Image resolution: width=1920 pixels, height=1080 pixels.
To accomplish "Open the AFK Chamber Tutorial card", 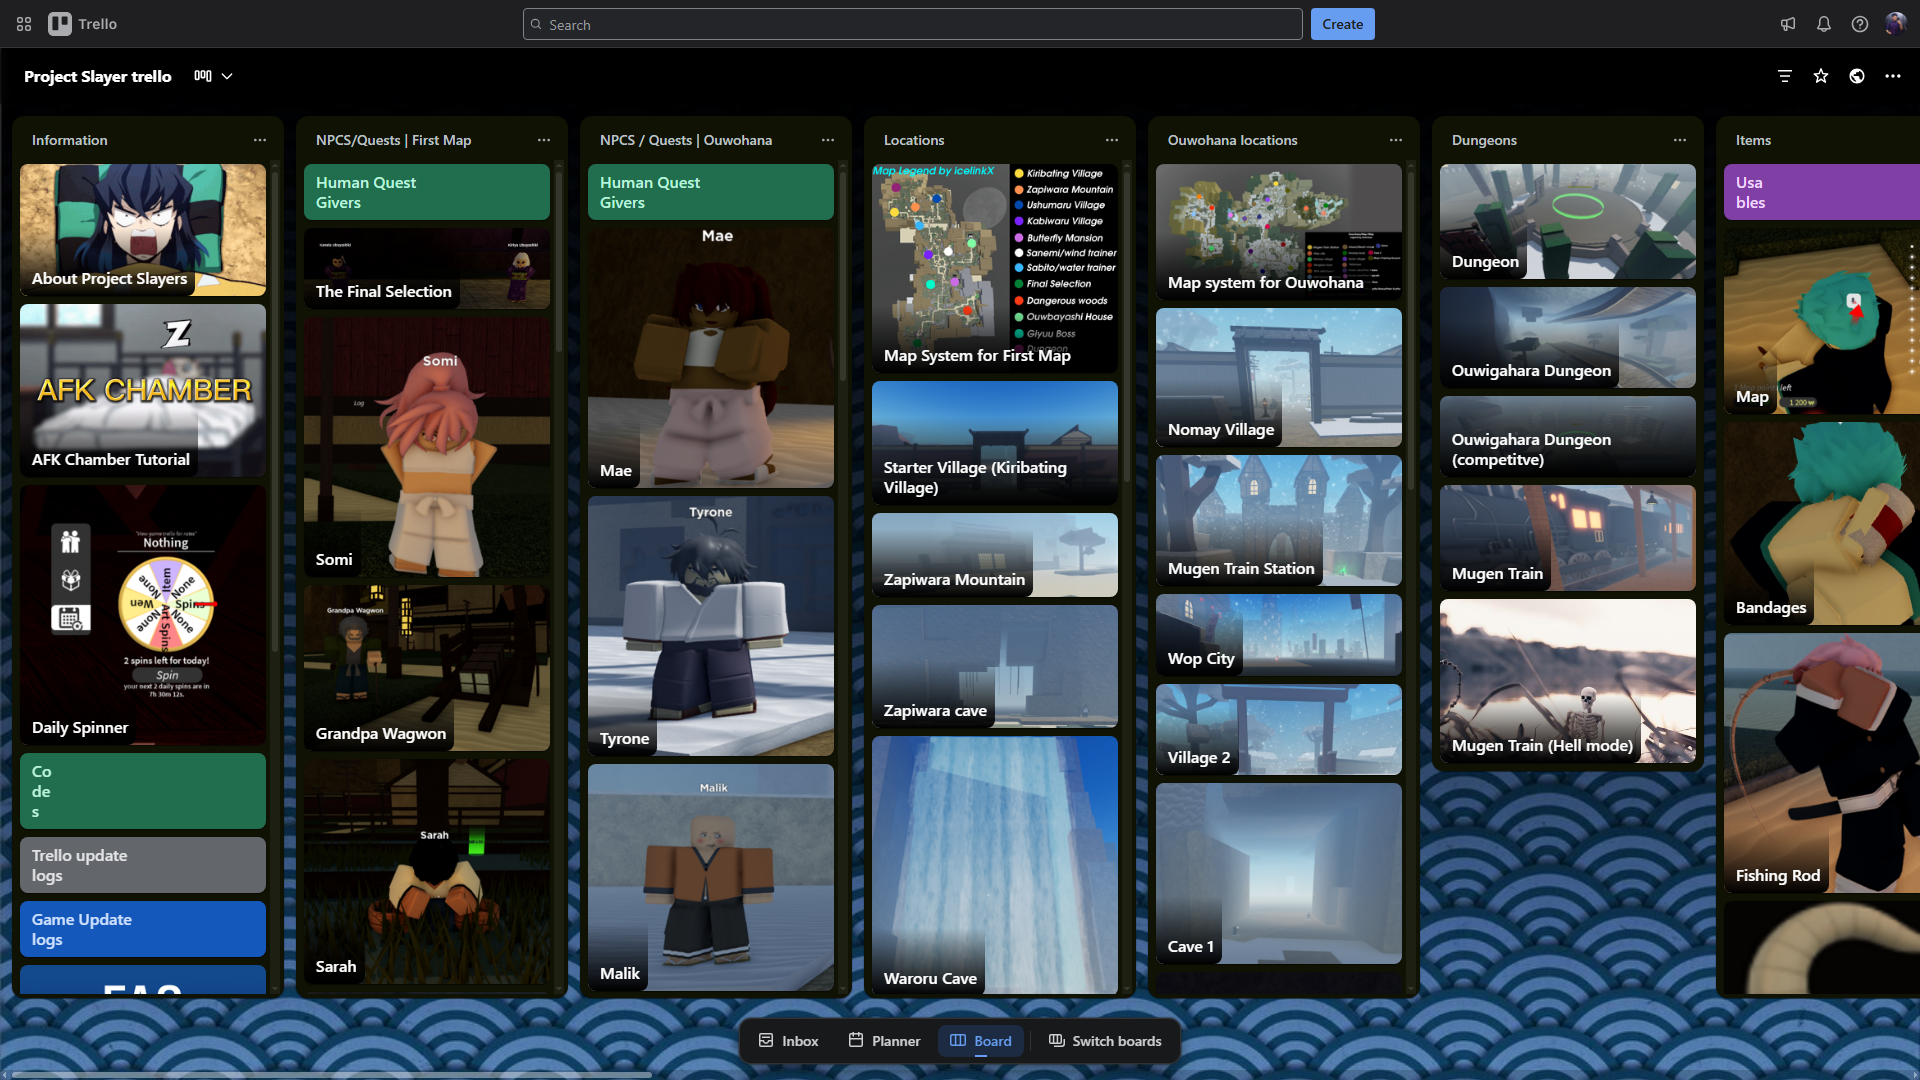I will (x=143, y=390).
